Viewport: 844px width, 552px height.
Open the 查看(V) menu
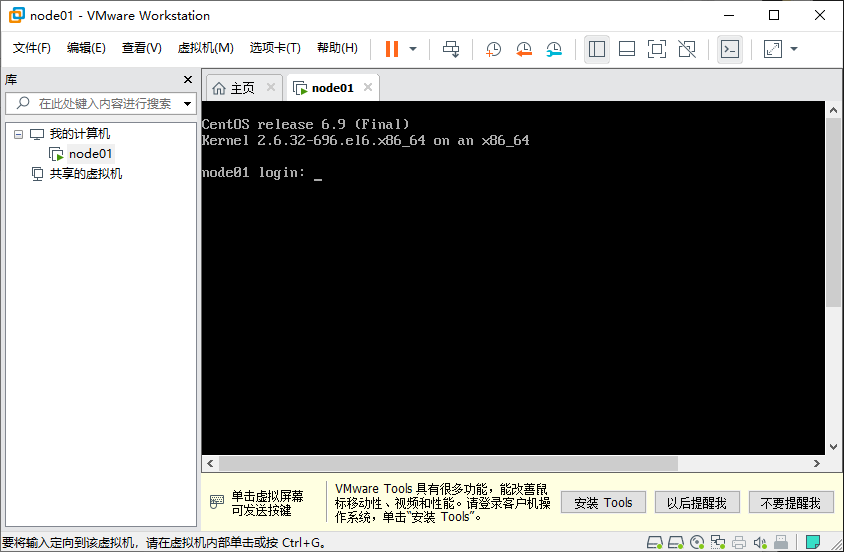point(142,48)
